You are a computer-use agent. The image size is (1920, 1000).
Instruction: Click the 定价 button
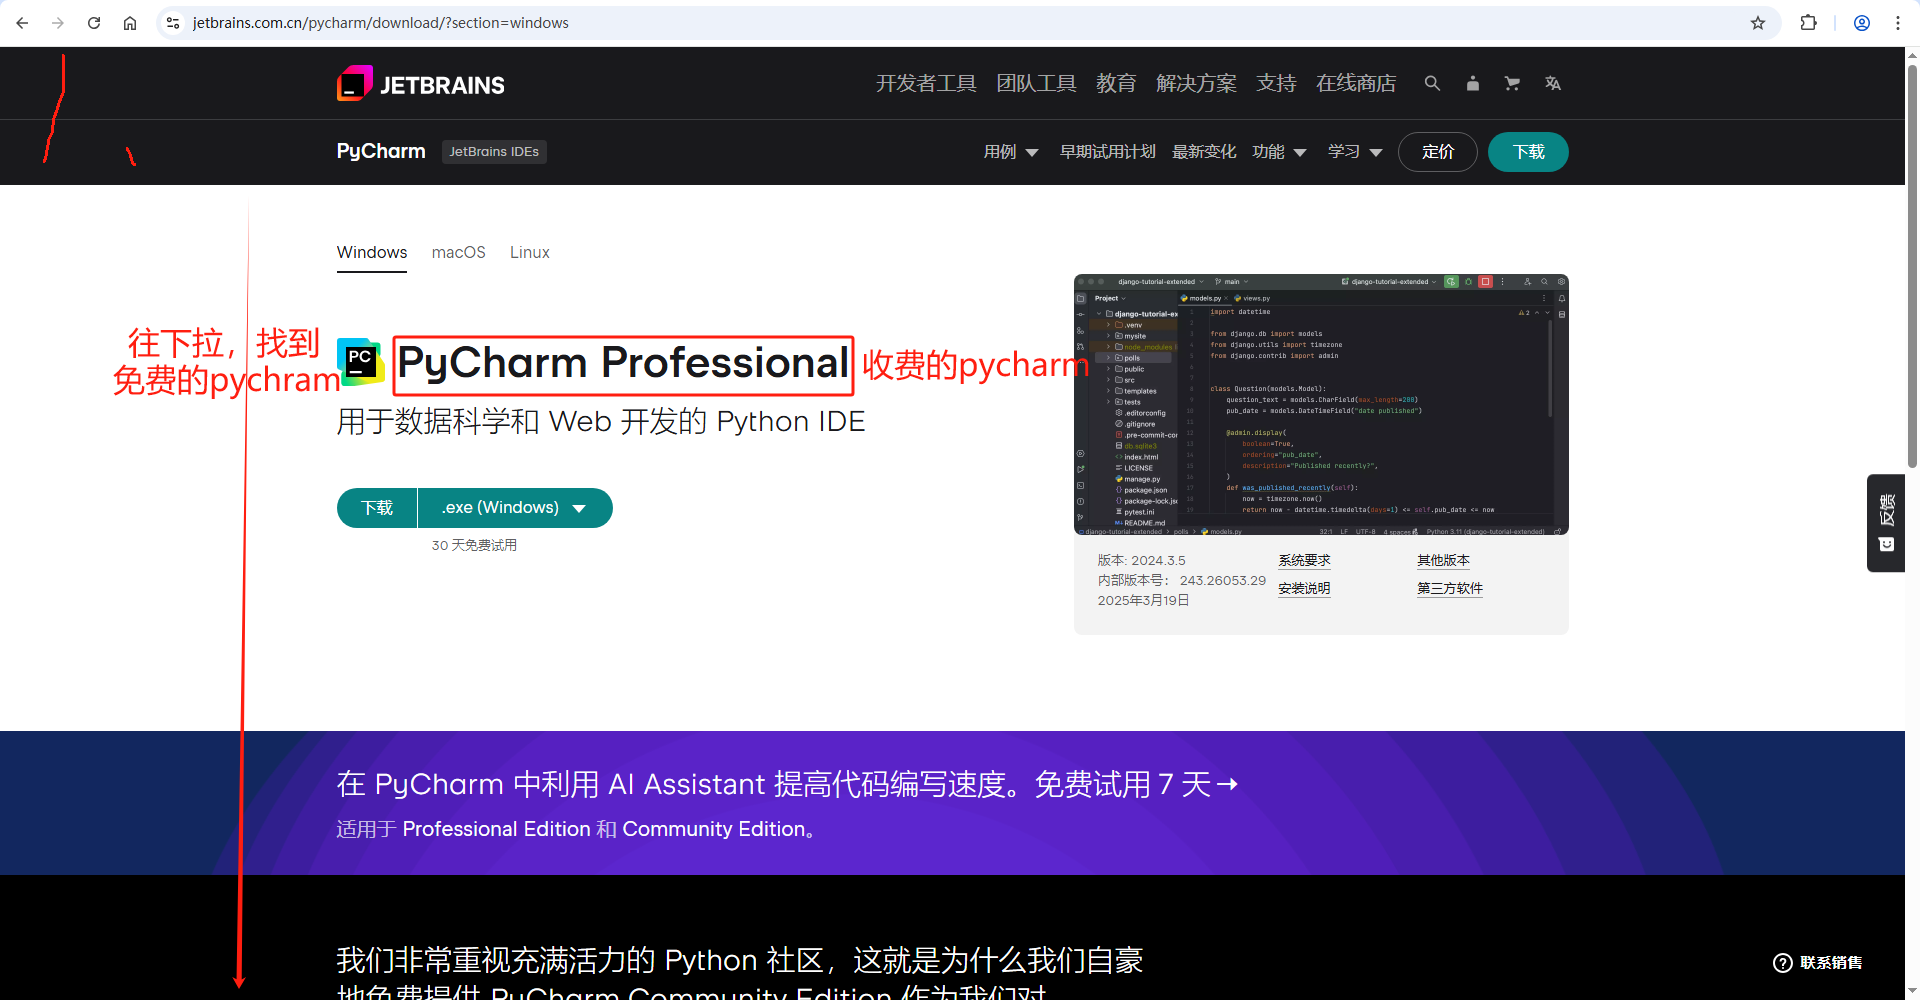pos(1438,152)
